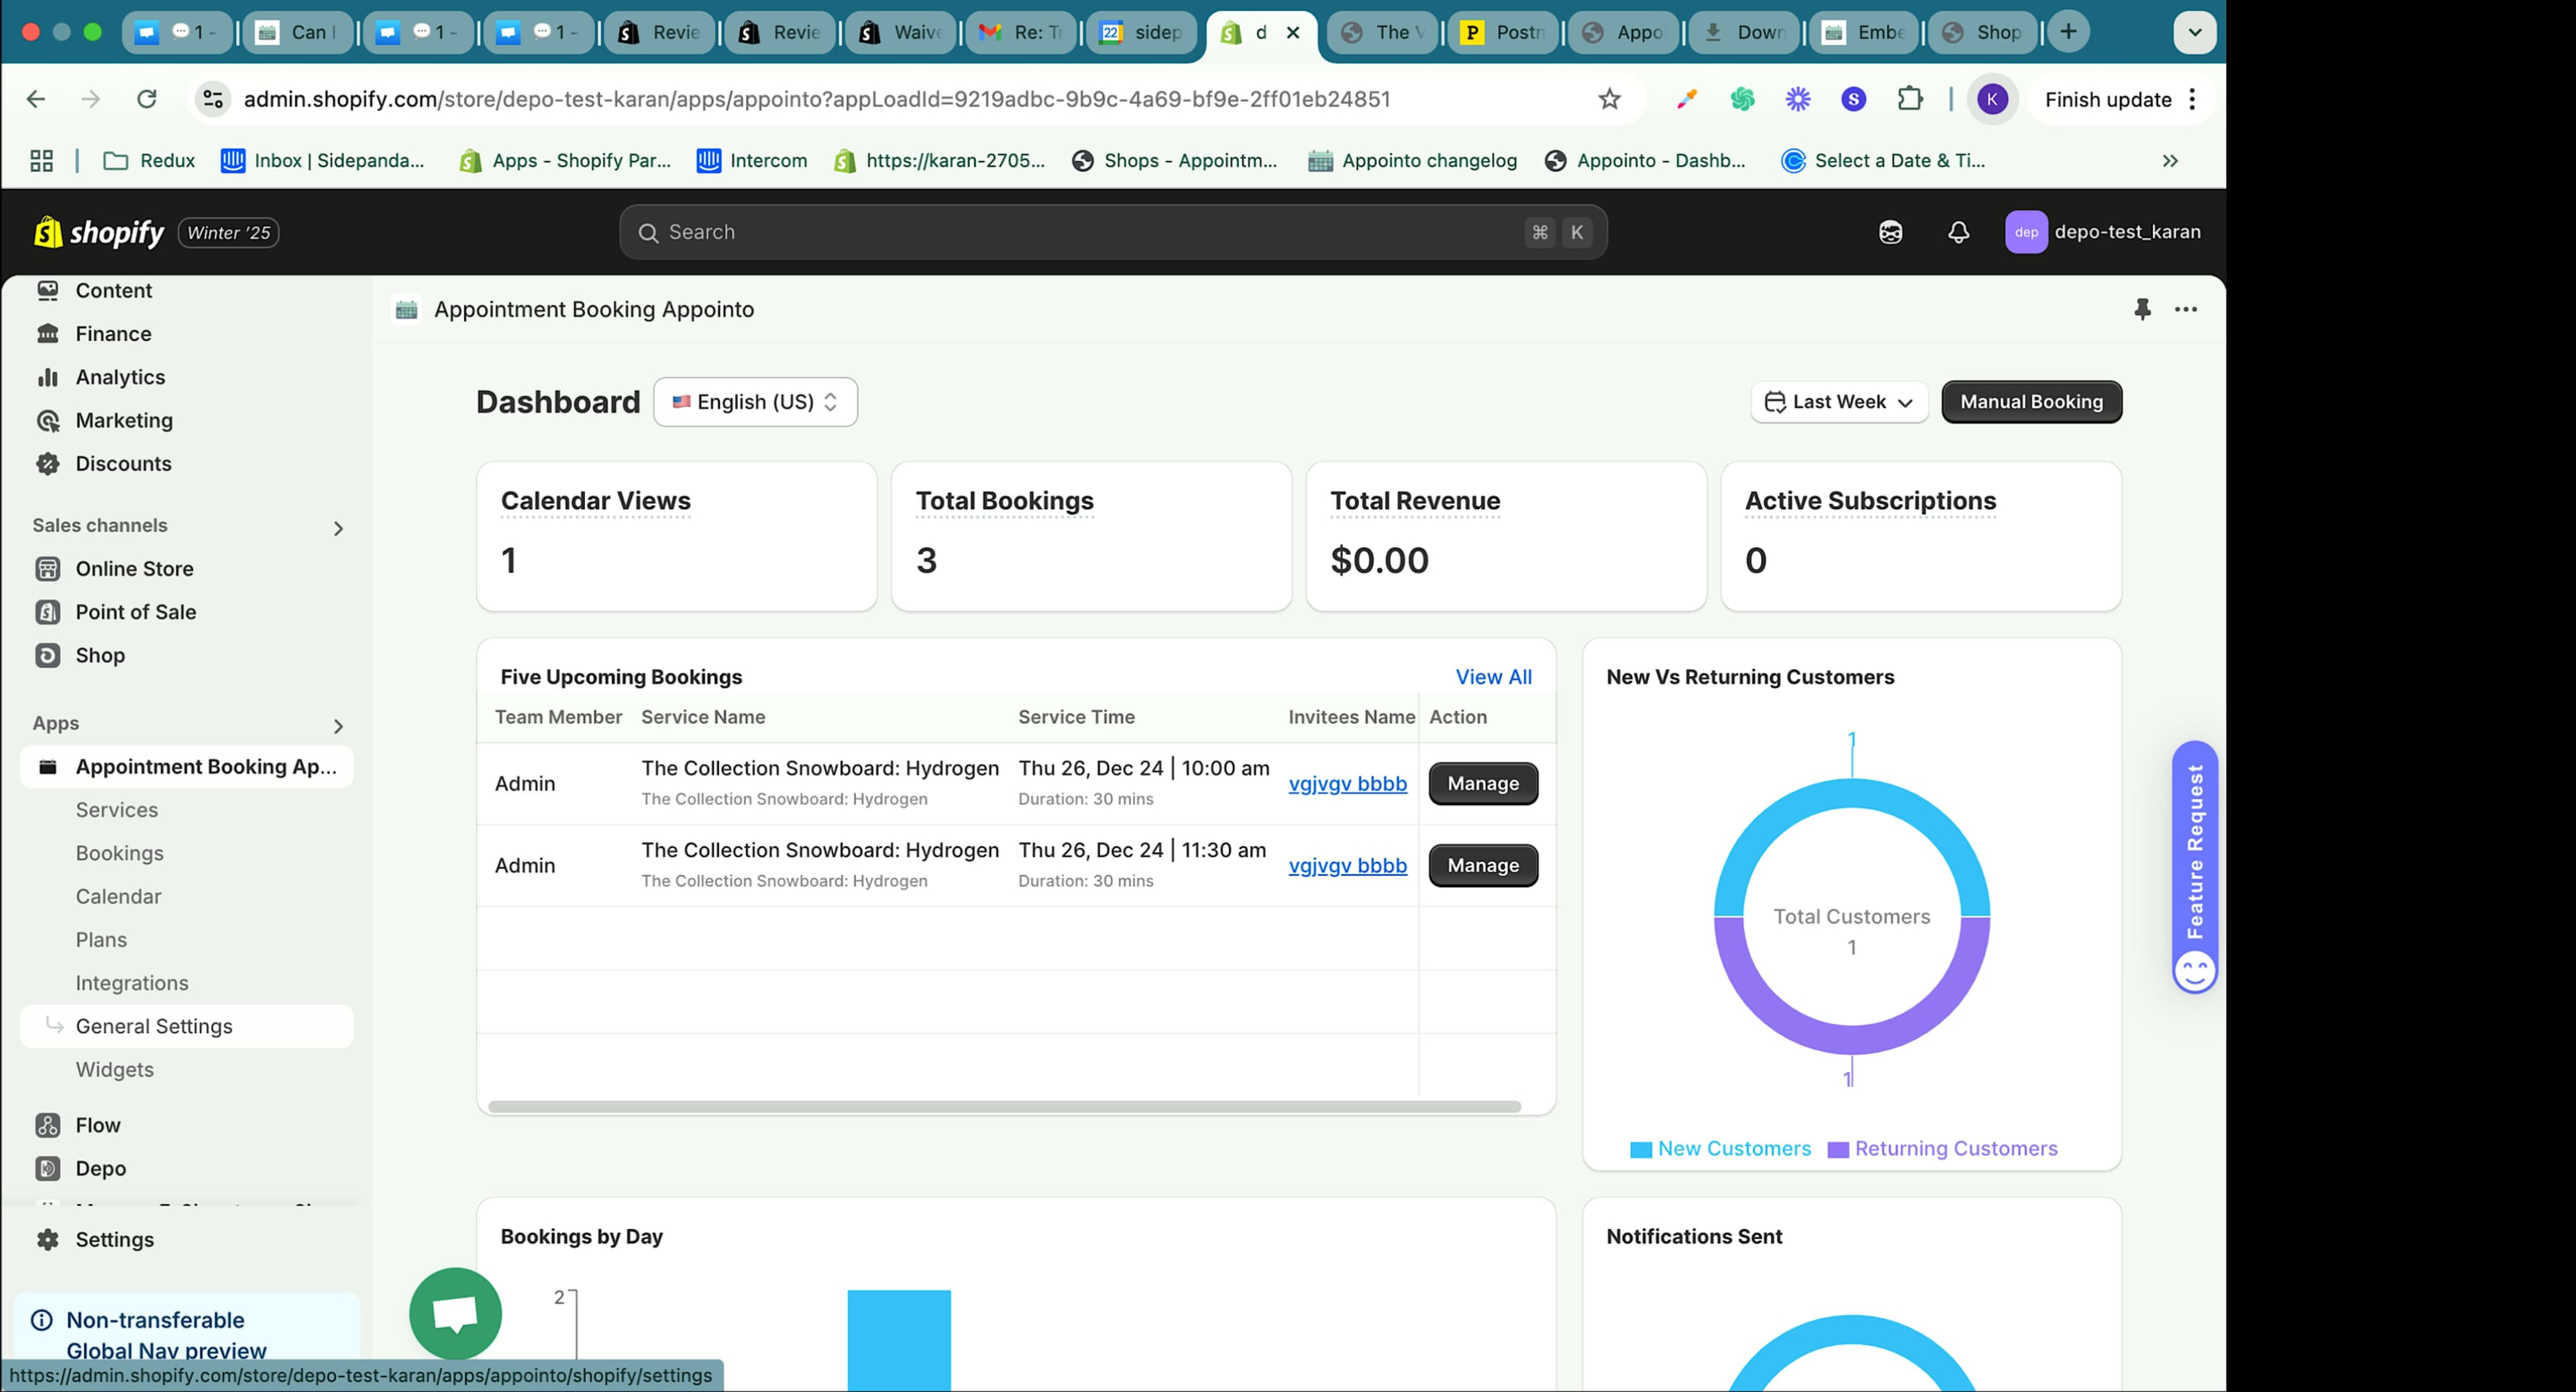Click the Manual Booking button

tap(2031, 402)
